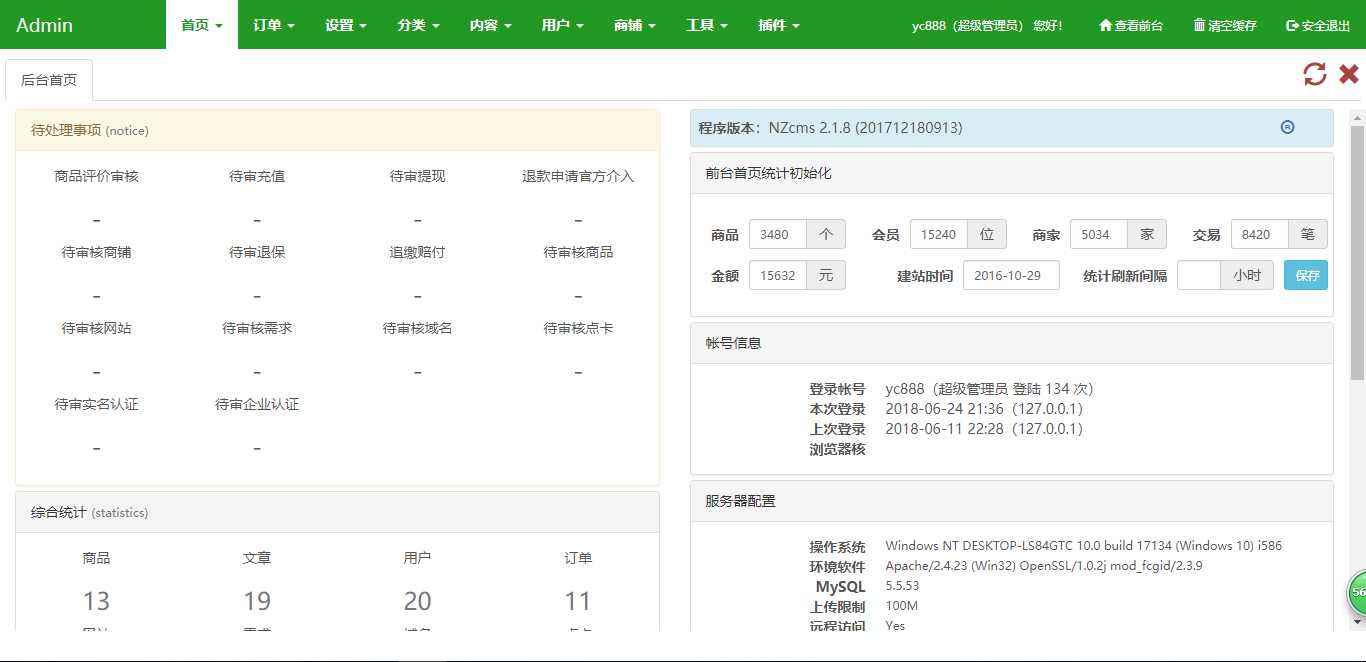
Task: Click the MySQL version 5.5.53
Action: (902, 586)
